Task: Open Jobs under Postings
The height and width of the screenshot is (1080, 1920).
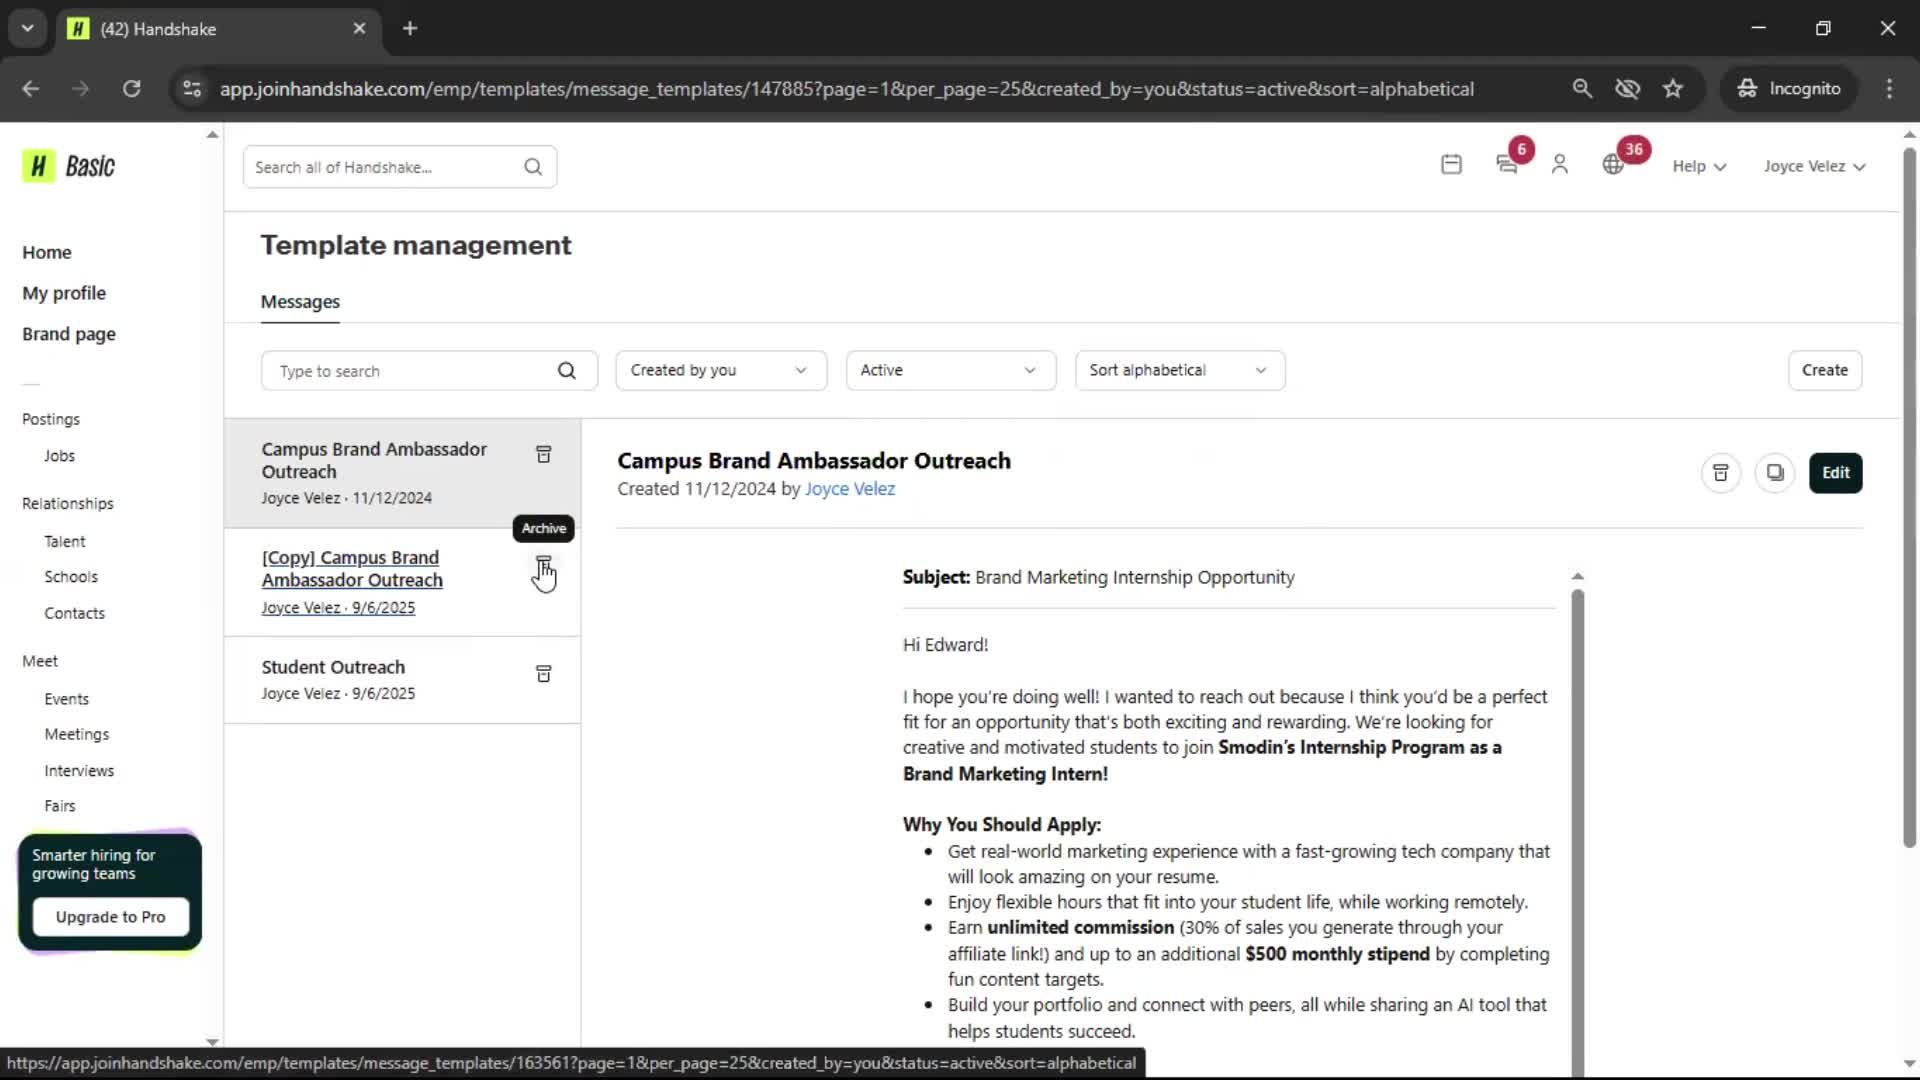Action: pos(59,456)
